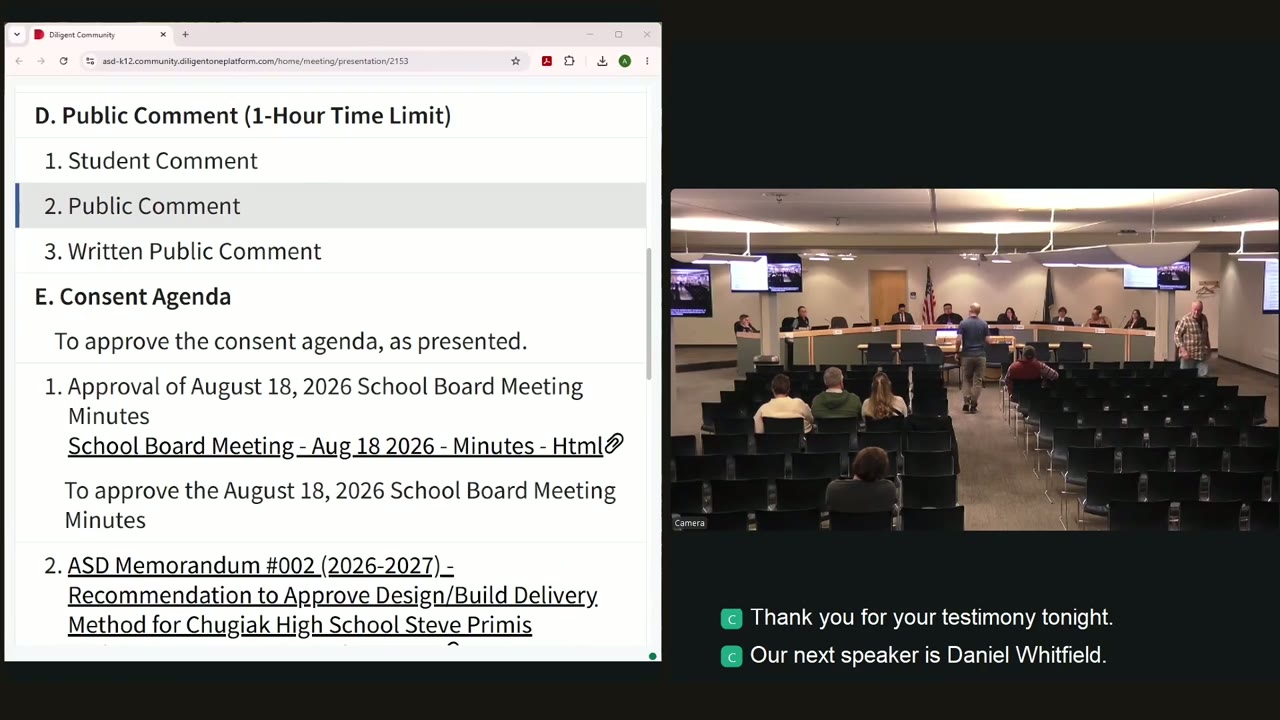This screenshot has height=720, width=1280.
Task: Click the address bar URL field
Action: (300, 61)
